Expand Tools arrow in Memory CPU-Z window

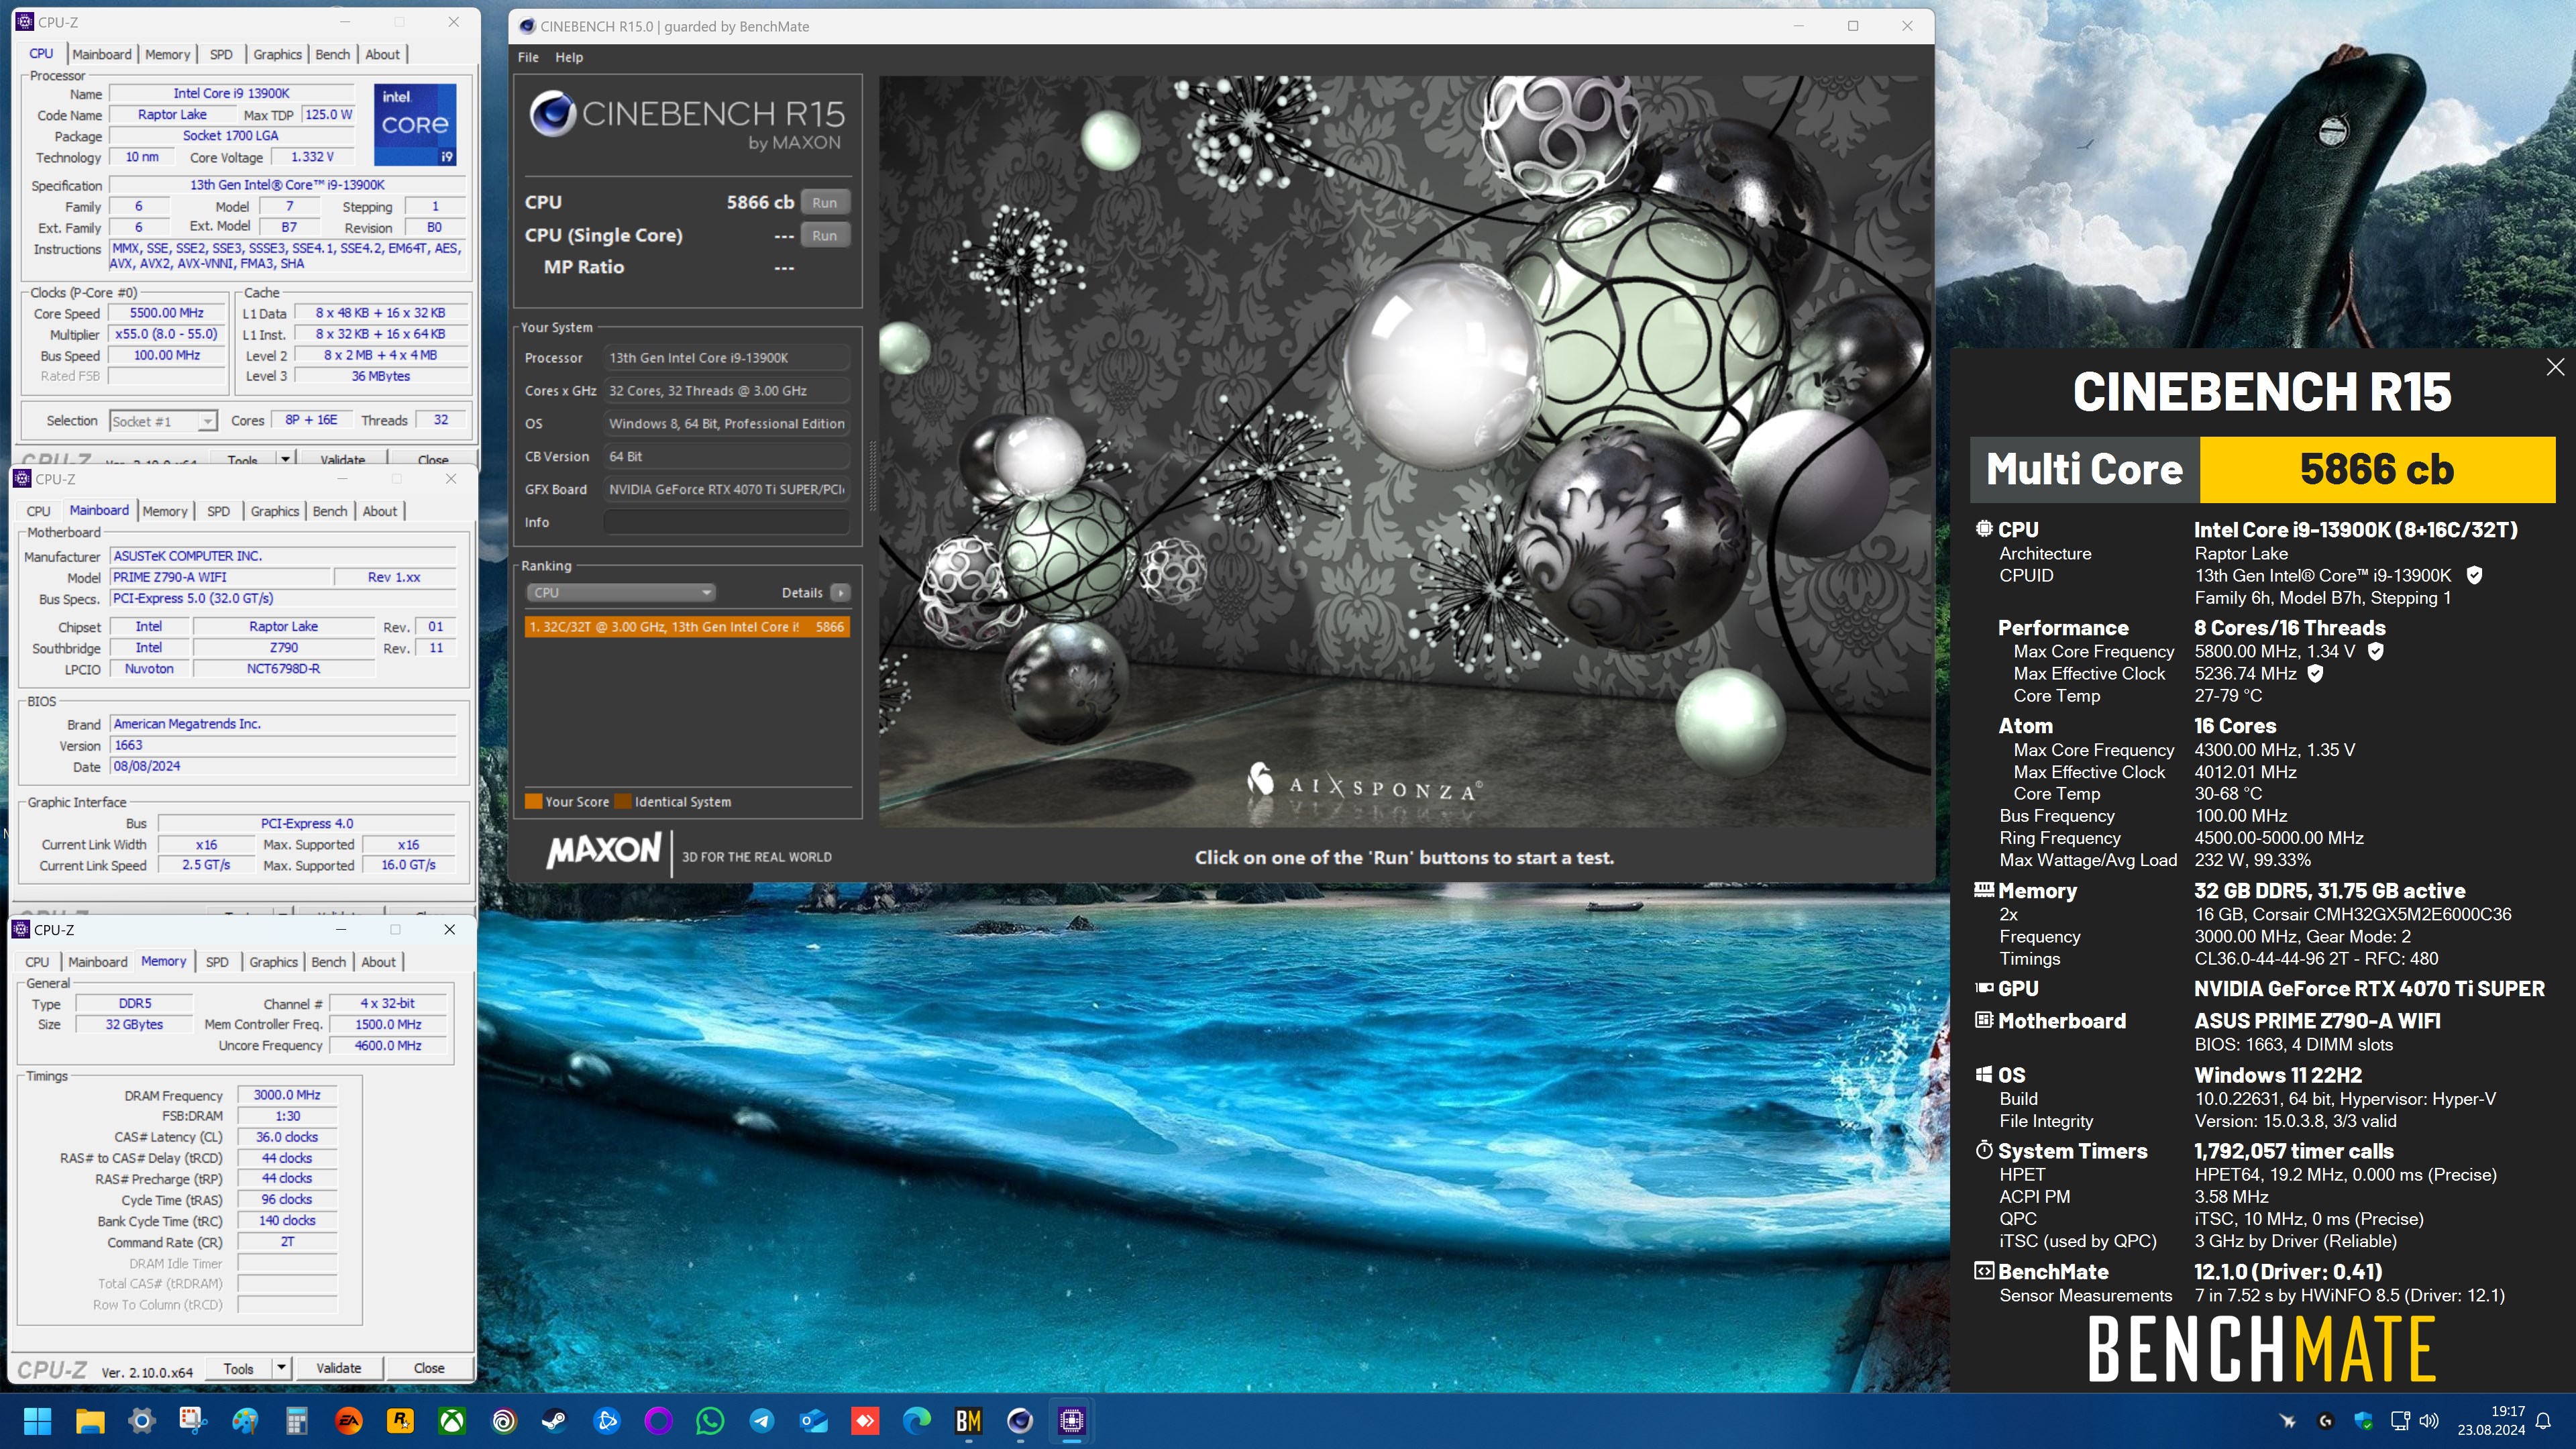tap(282, 1367)
